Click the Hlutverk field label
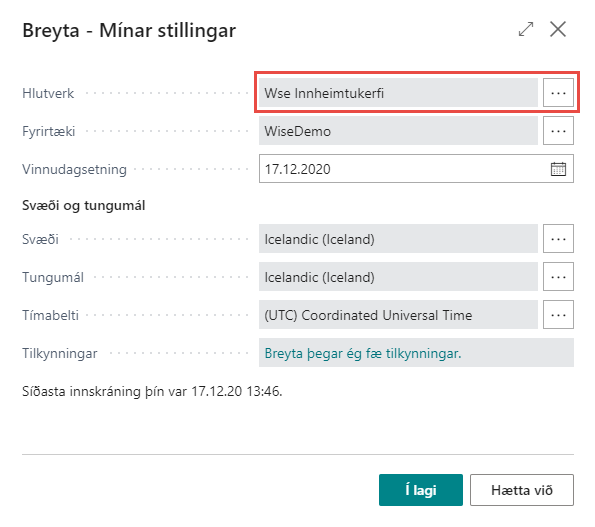Viewport: 595px width, 527px height. 48,93
